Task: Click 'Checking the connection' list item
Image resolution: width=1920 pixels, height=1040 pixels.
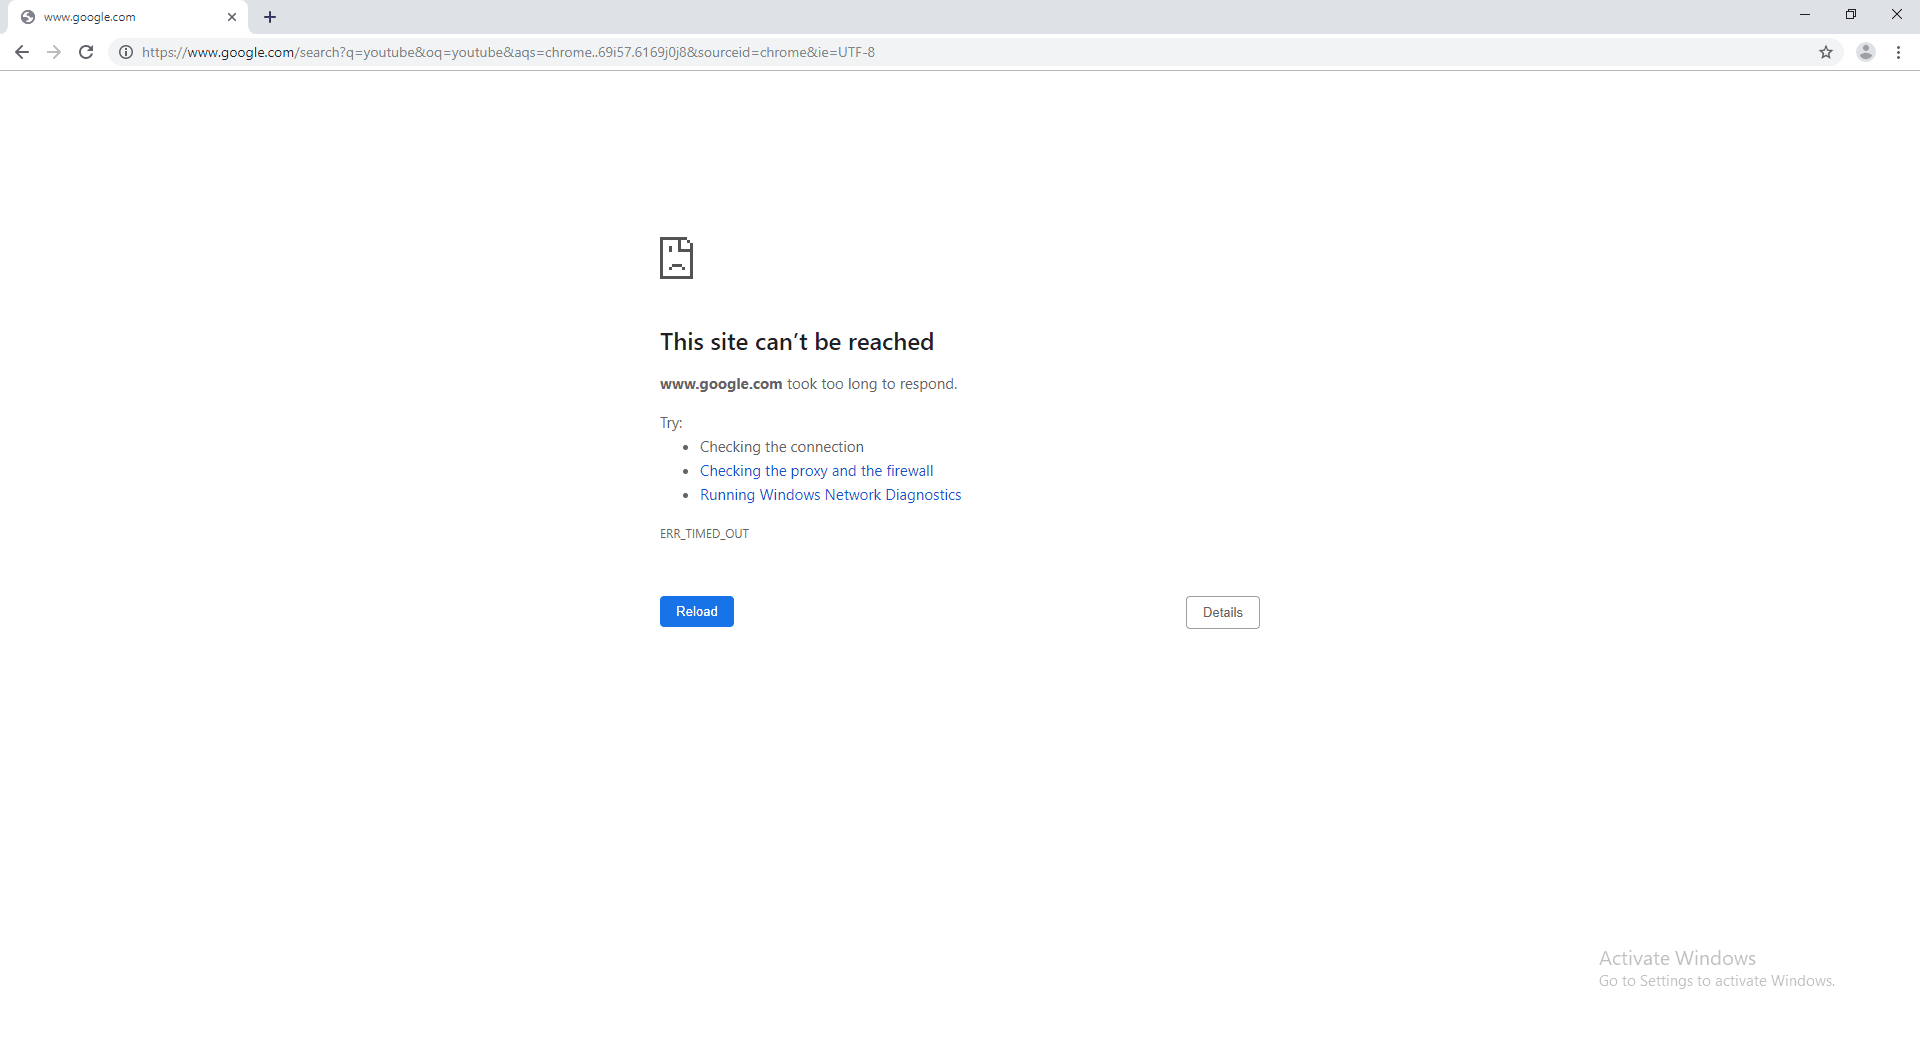Action: tap(782, 447)
